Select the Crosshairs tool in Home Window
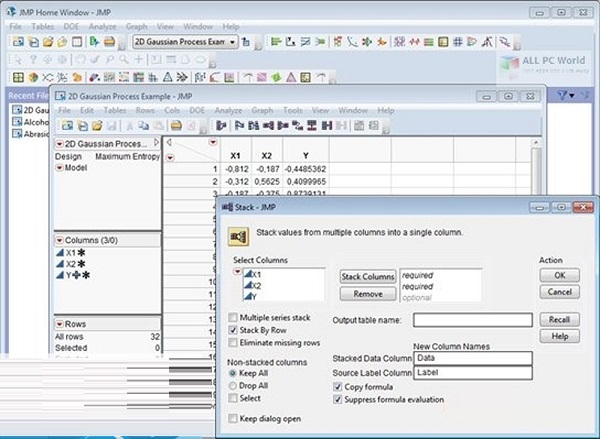Image resolution: width=600 pixels, height=439 pixels. [139, 59]
